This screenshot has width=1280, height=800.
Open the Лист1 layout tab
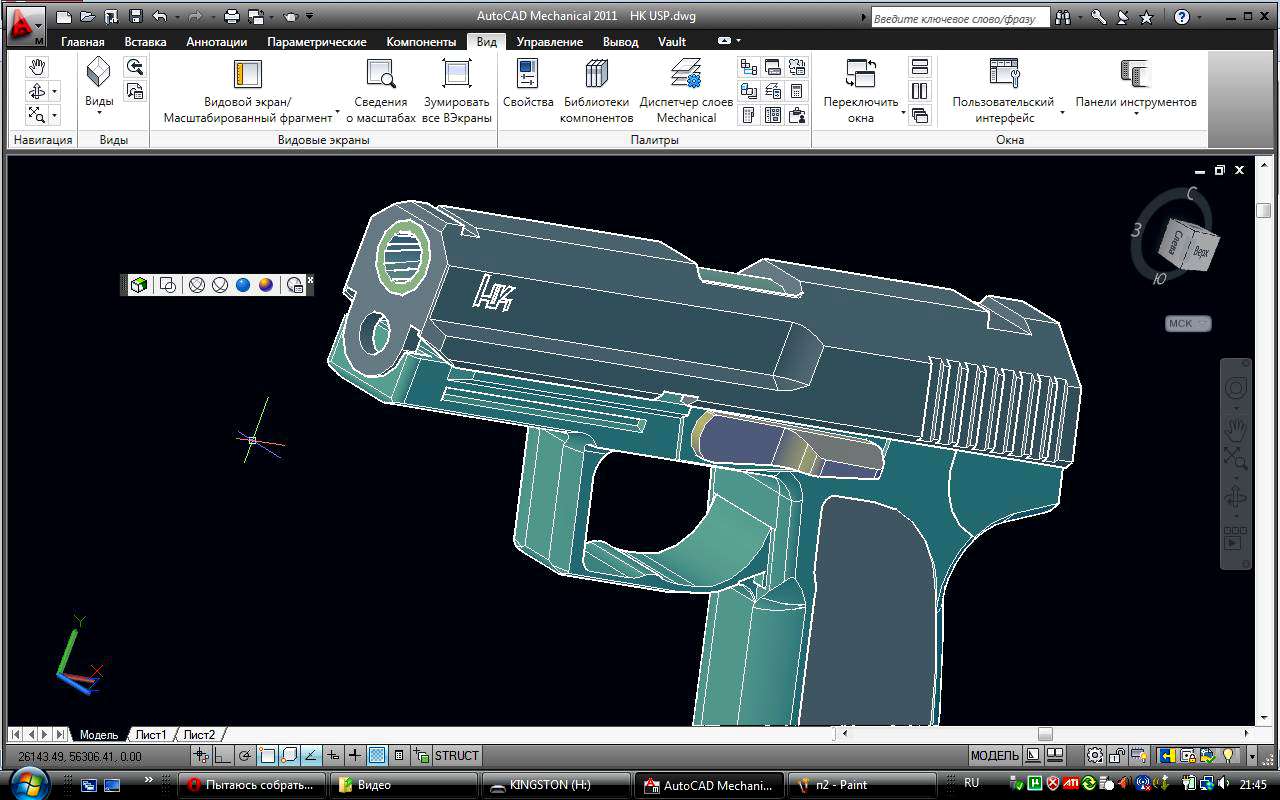click(x=151, y=734)
